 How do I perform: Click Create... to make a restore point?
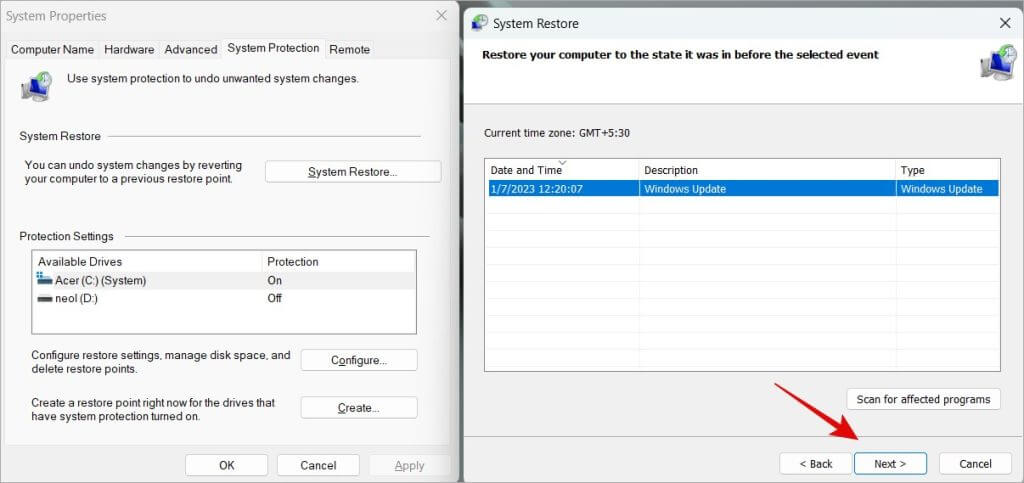359,408
